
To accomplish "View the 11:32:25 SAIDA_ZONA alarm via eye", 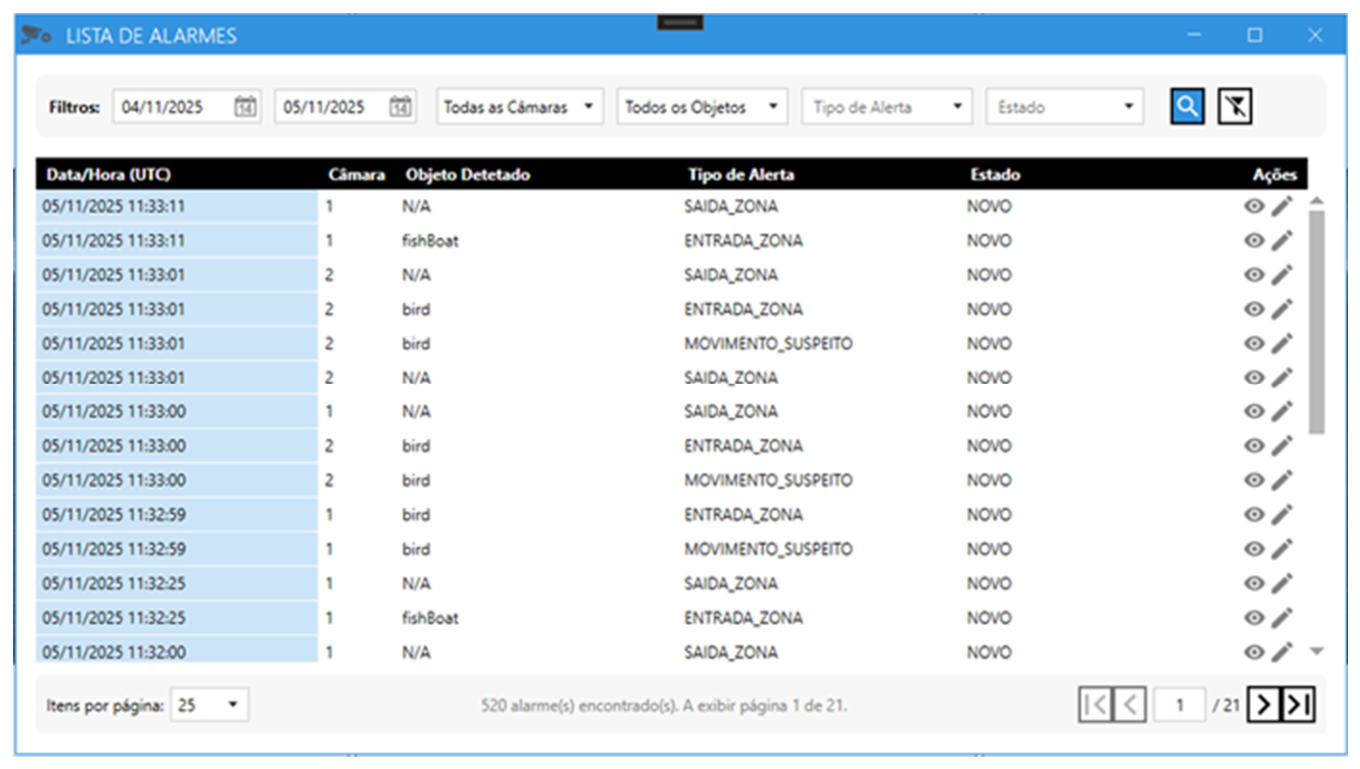I will (1254, 583).
